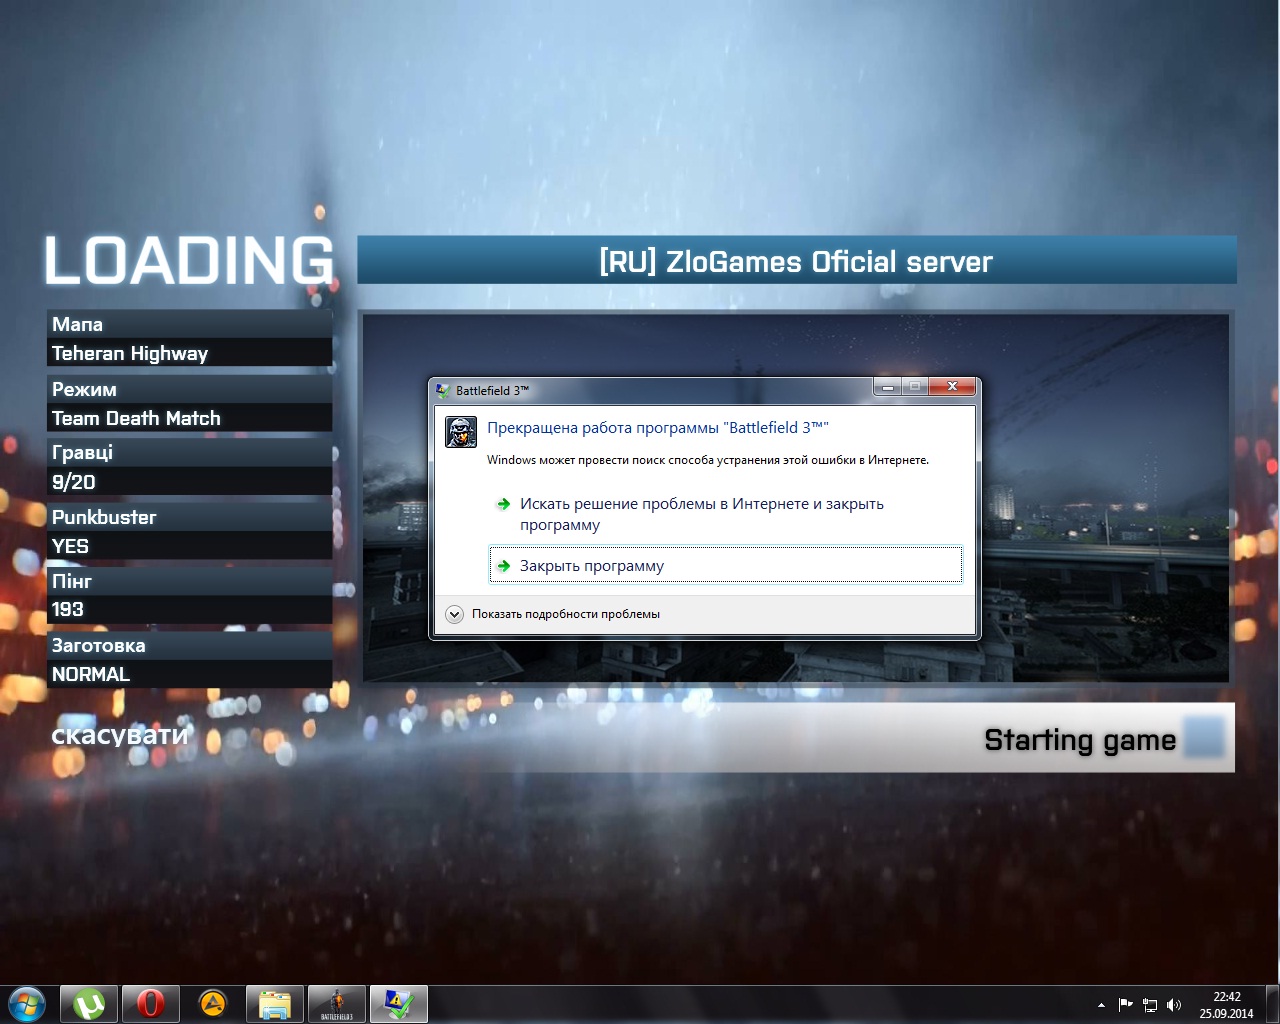Screen dimensions: 1280x1024
Task: Expand 'Показать подробности проблемы' chevron
Action: coord(455,614)
